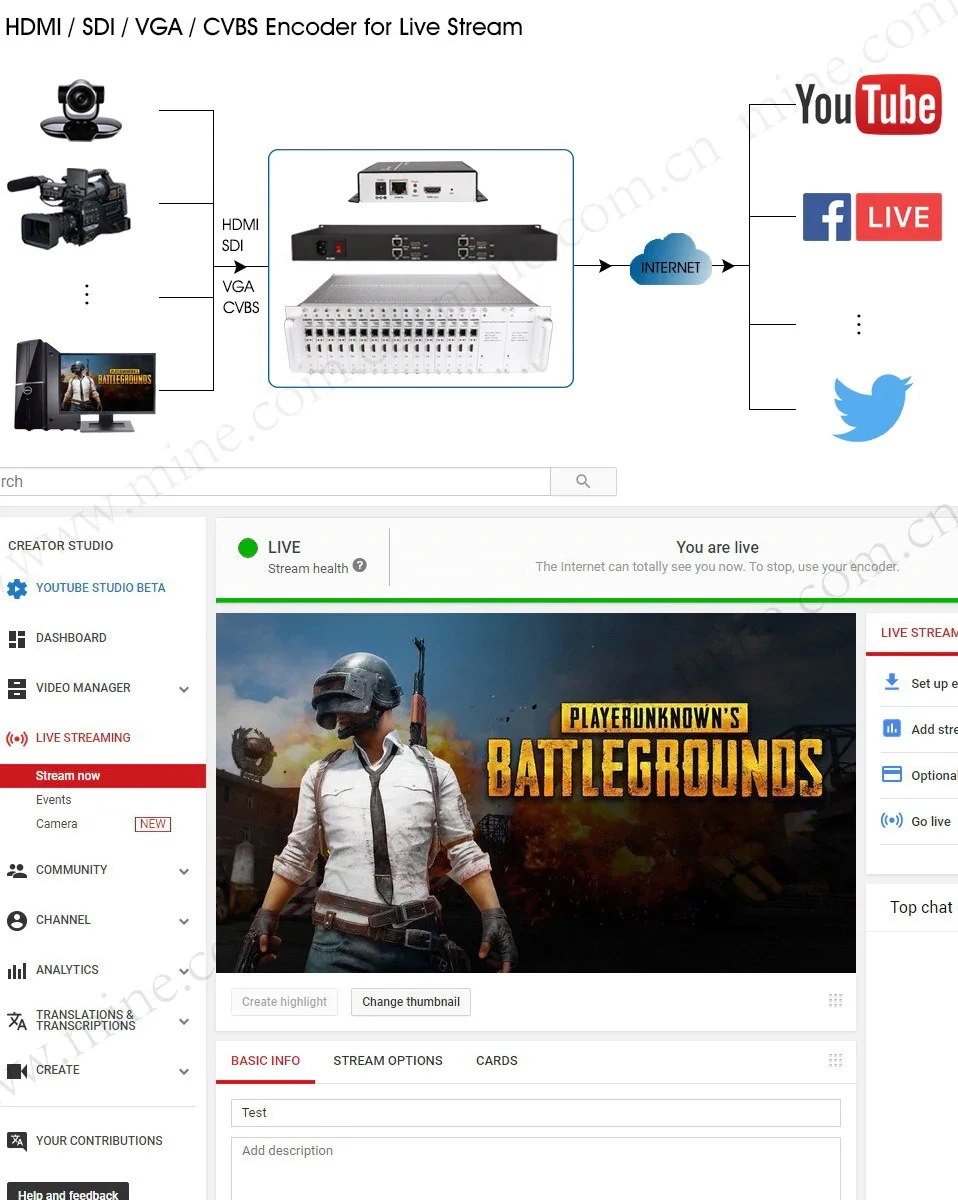Click the search magnifier button

(583, 481)
